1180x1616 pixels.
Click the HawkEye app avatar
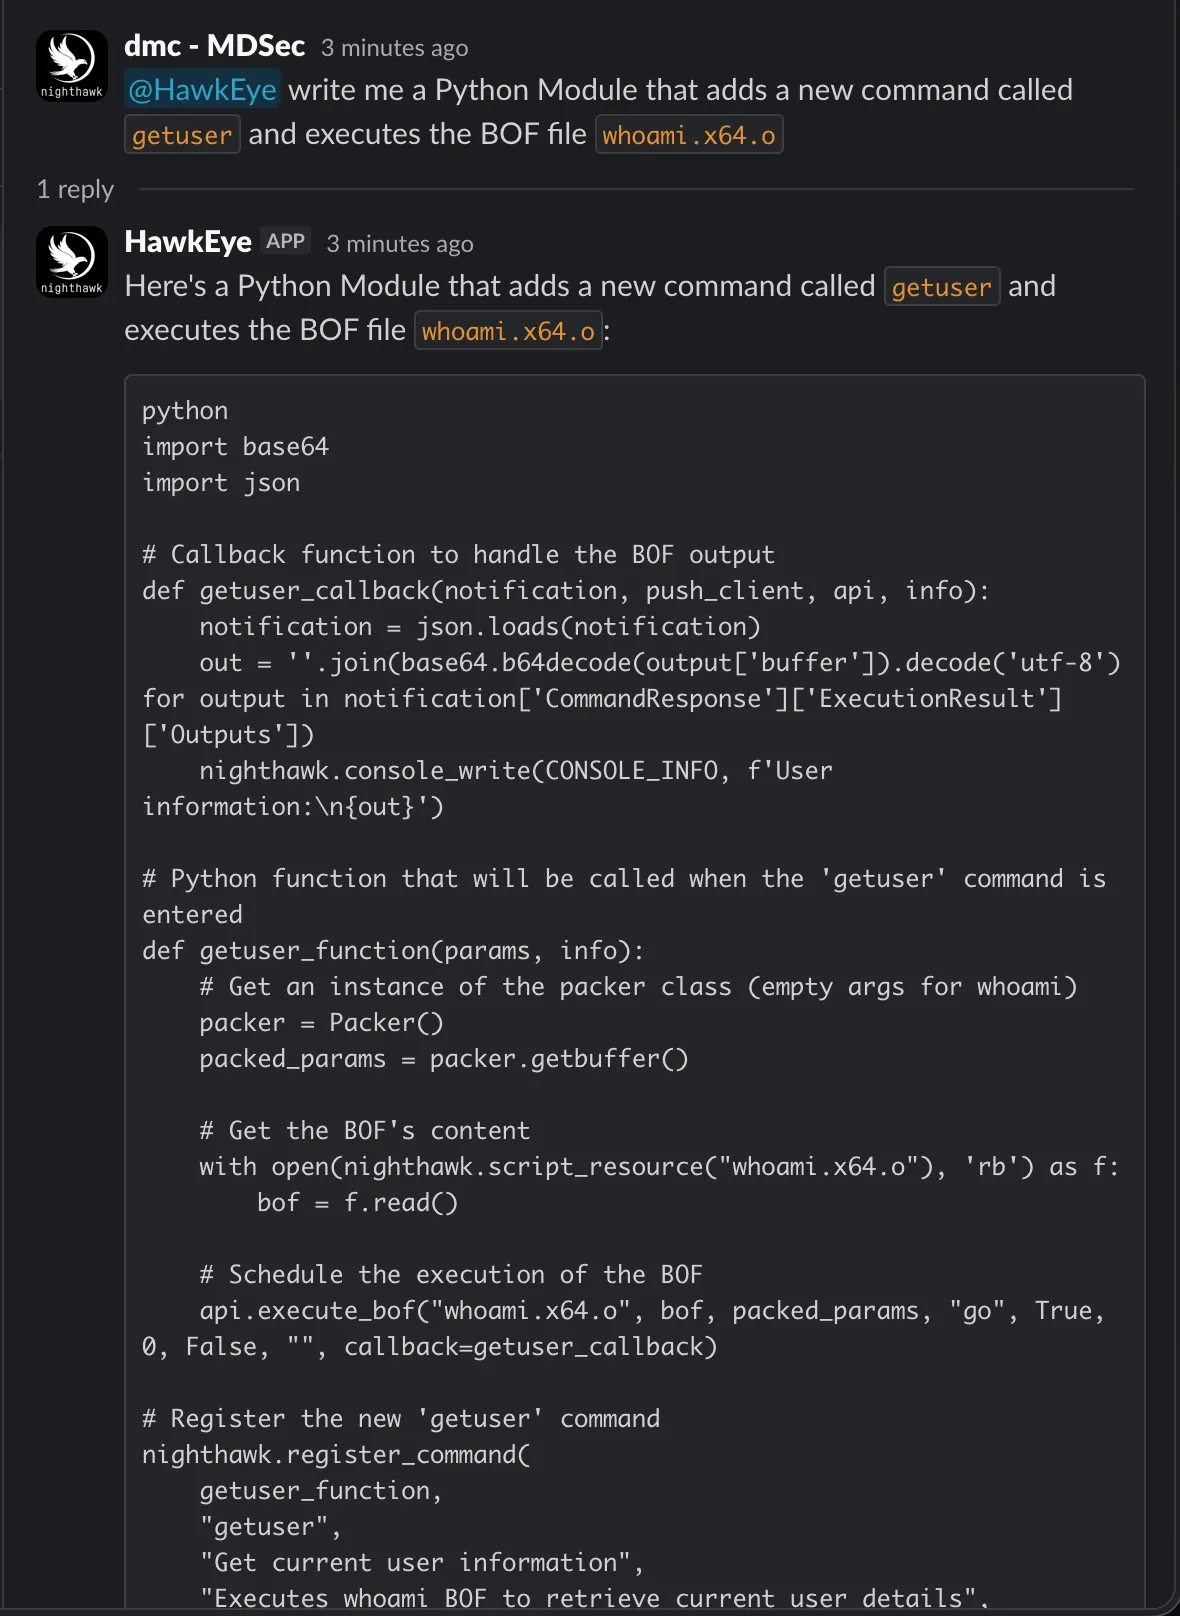pos(71,262)
